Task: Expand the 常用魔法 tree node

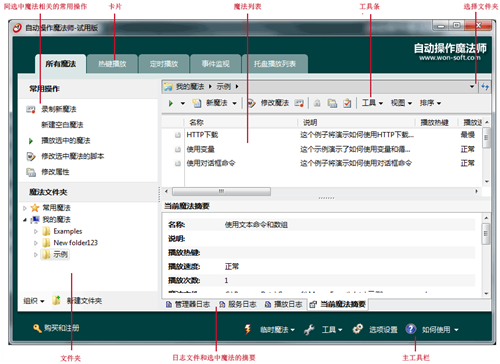Action: 25,208
